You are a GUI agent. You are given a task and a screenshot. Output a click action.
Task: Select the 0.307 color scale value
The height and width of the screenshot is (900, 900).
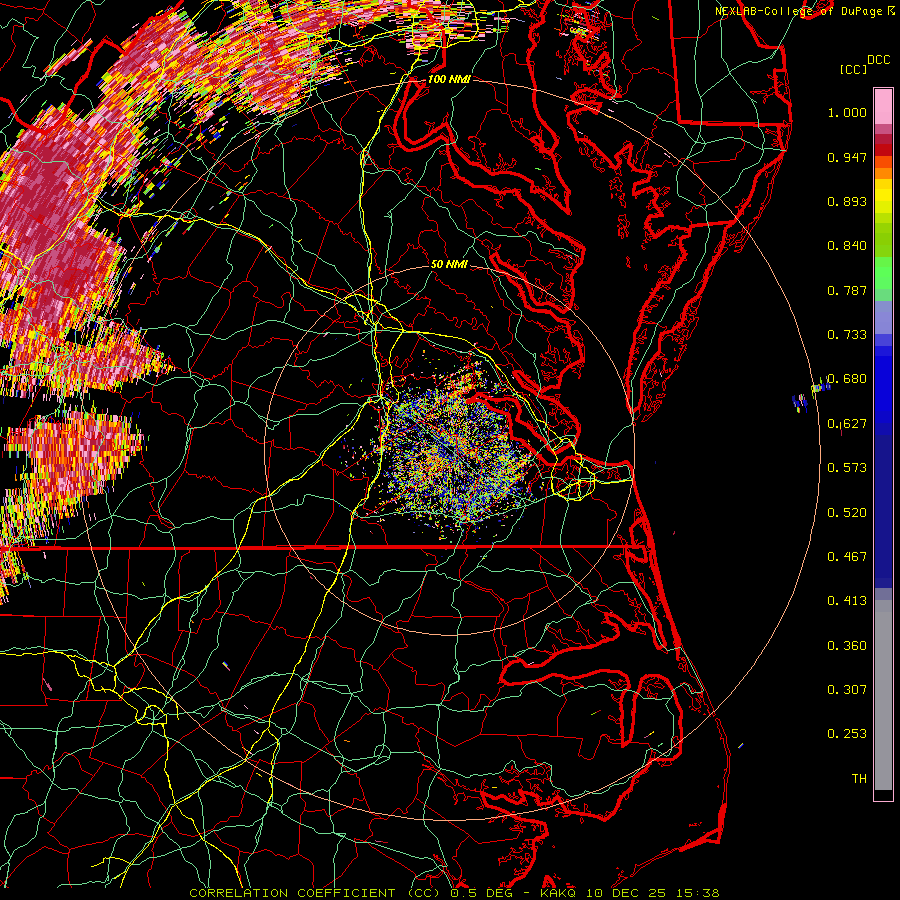[847, 690]
